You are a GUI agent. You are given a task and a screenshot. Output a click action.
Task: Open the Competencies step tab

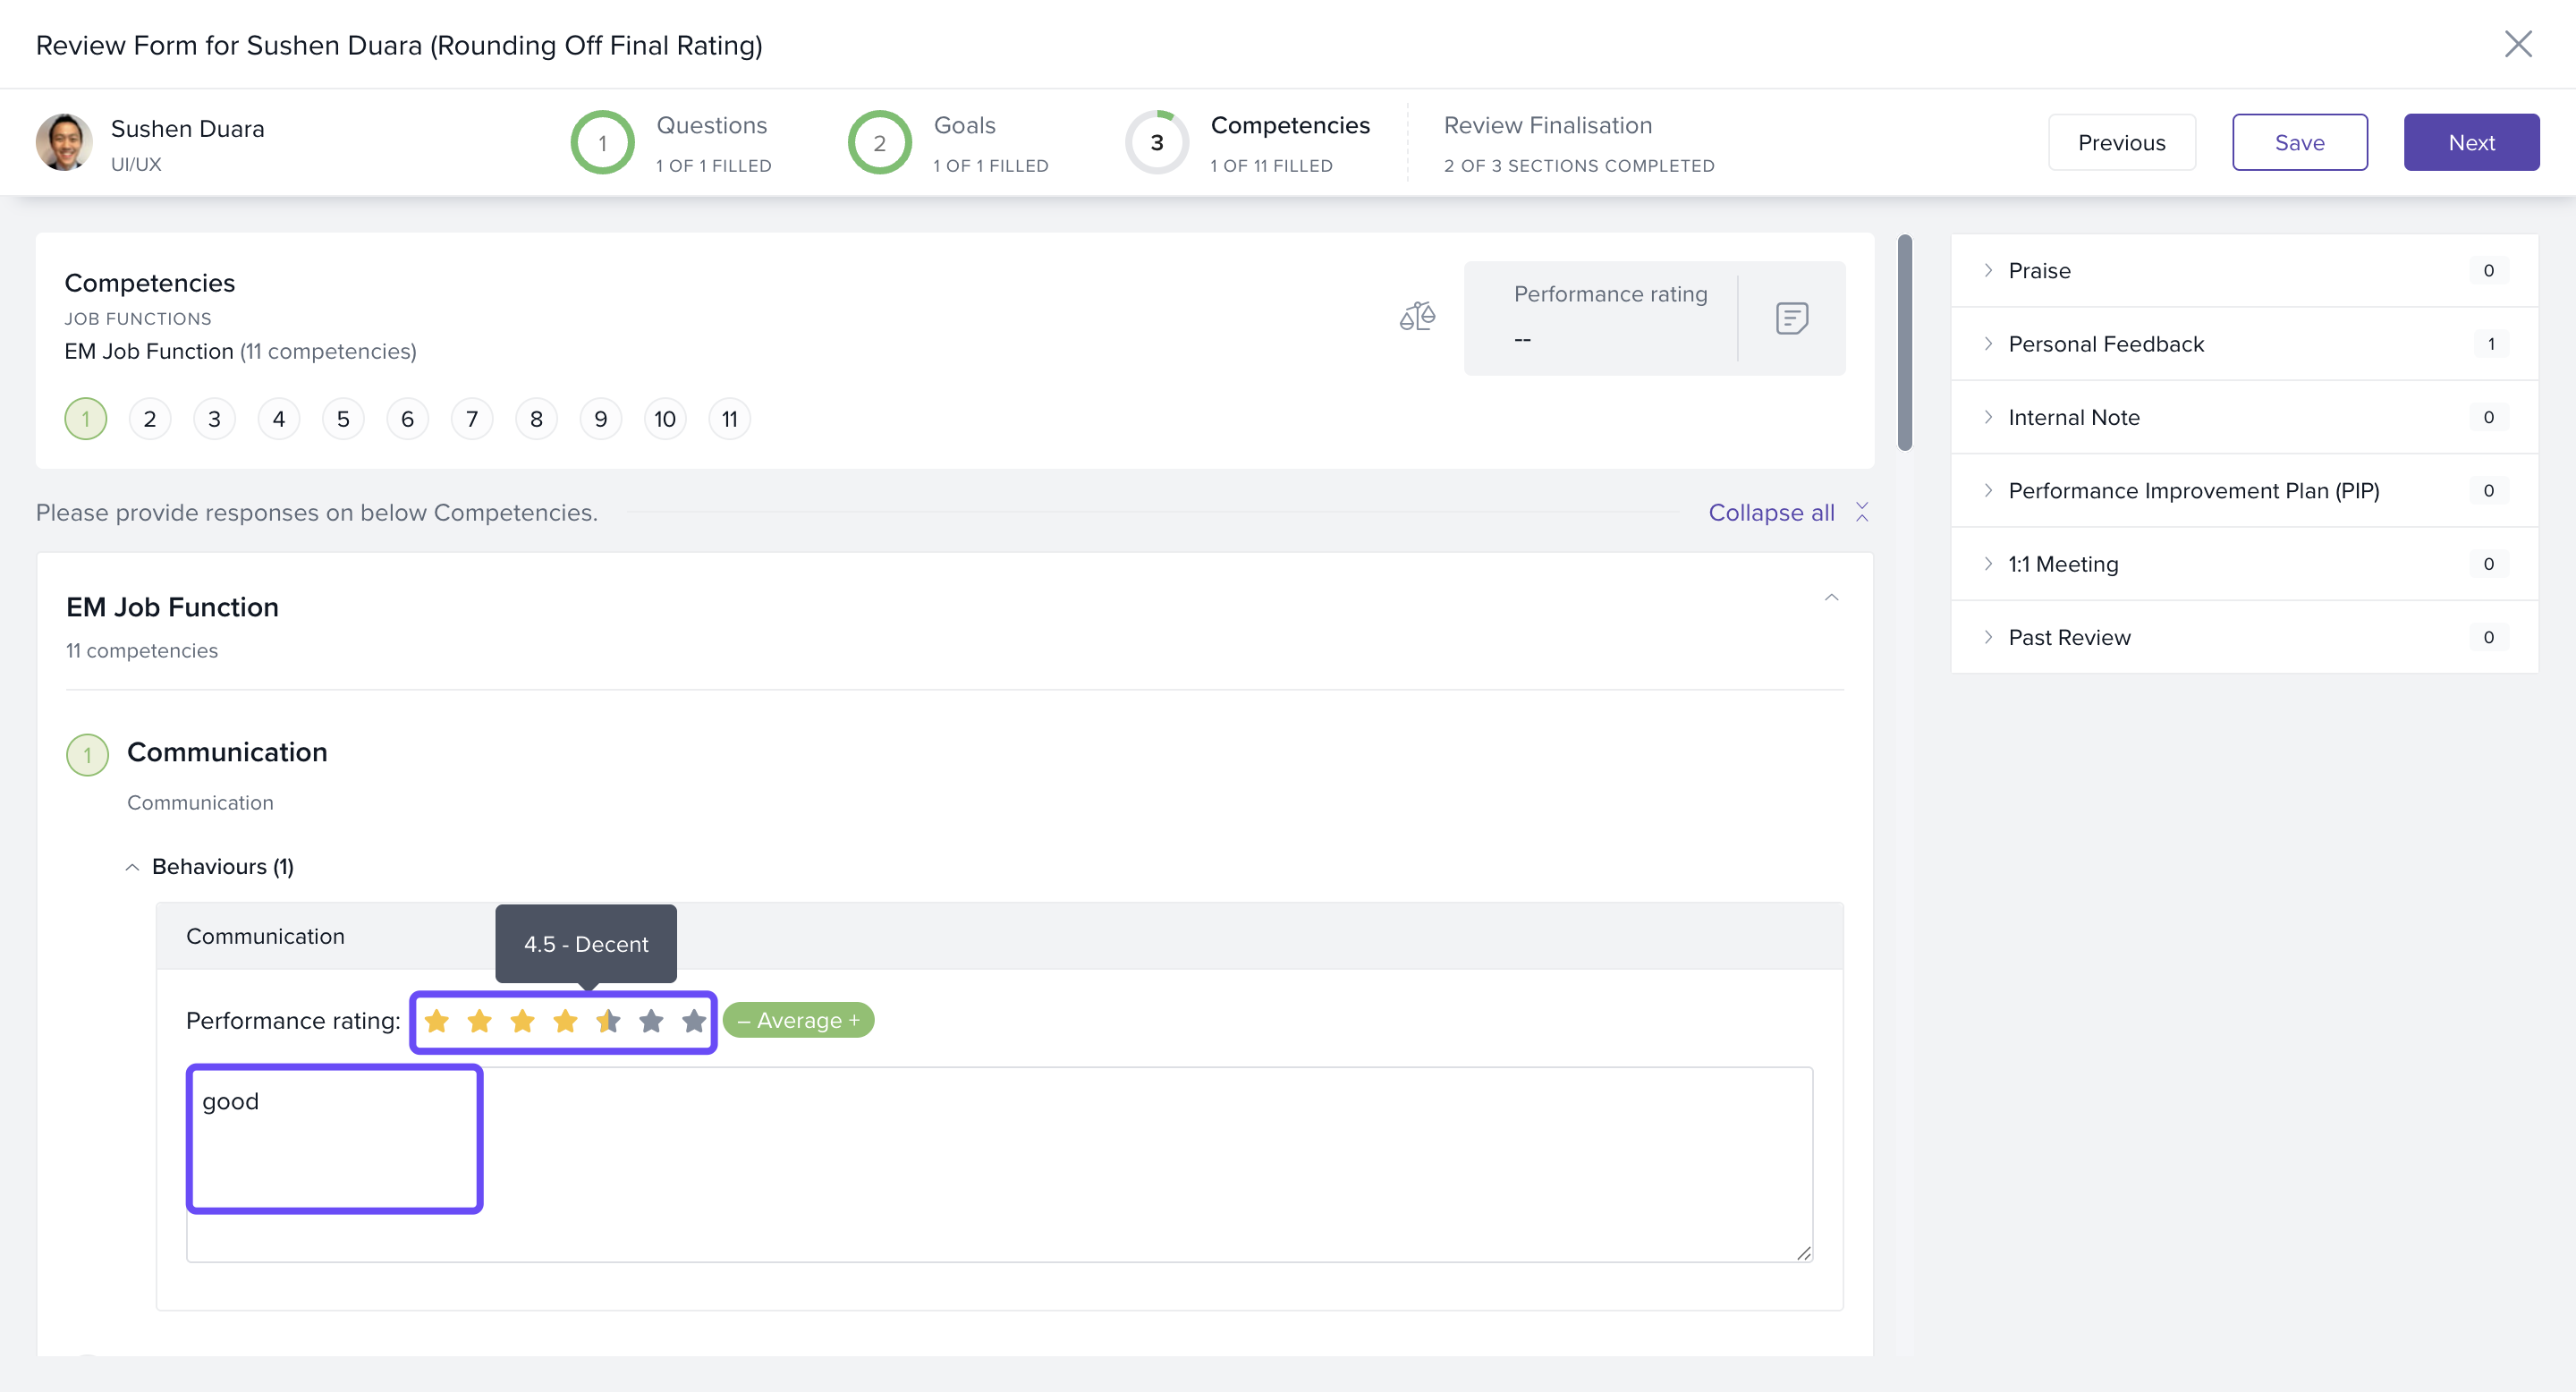[1289, 126]
